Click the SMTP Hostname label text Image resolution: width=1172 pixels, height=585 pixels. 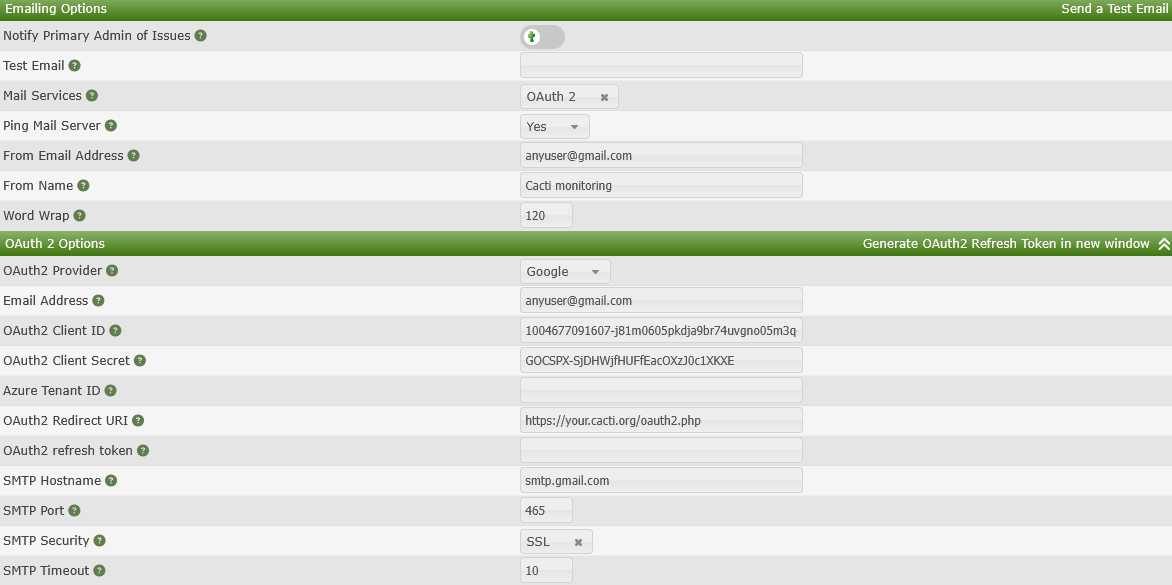(x=52, y=480)
